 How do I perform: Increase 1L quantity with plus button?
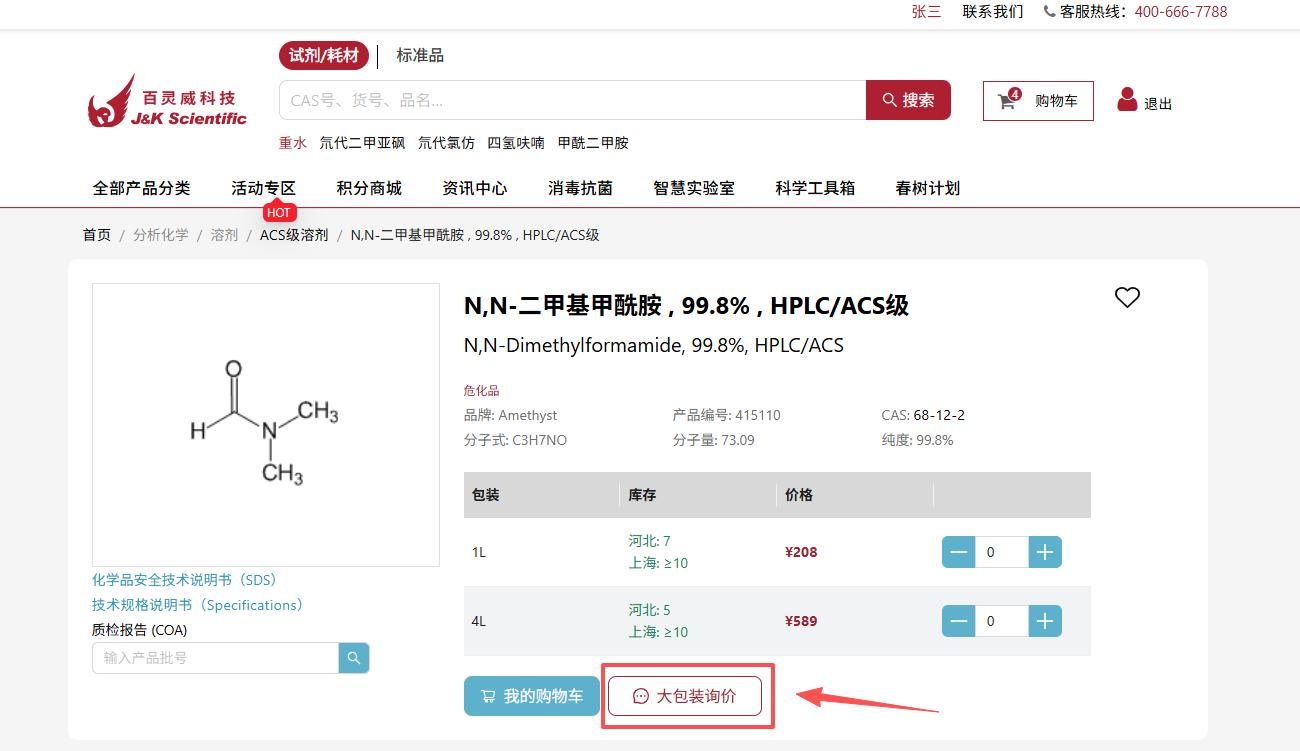[x=1045, y=552]
